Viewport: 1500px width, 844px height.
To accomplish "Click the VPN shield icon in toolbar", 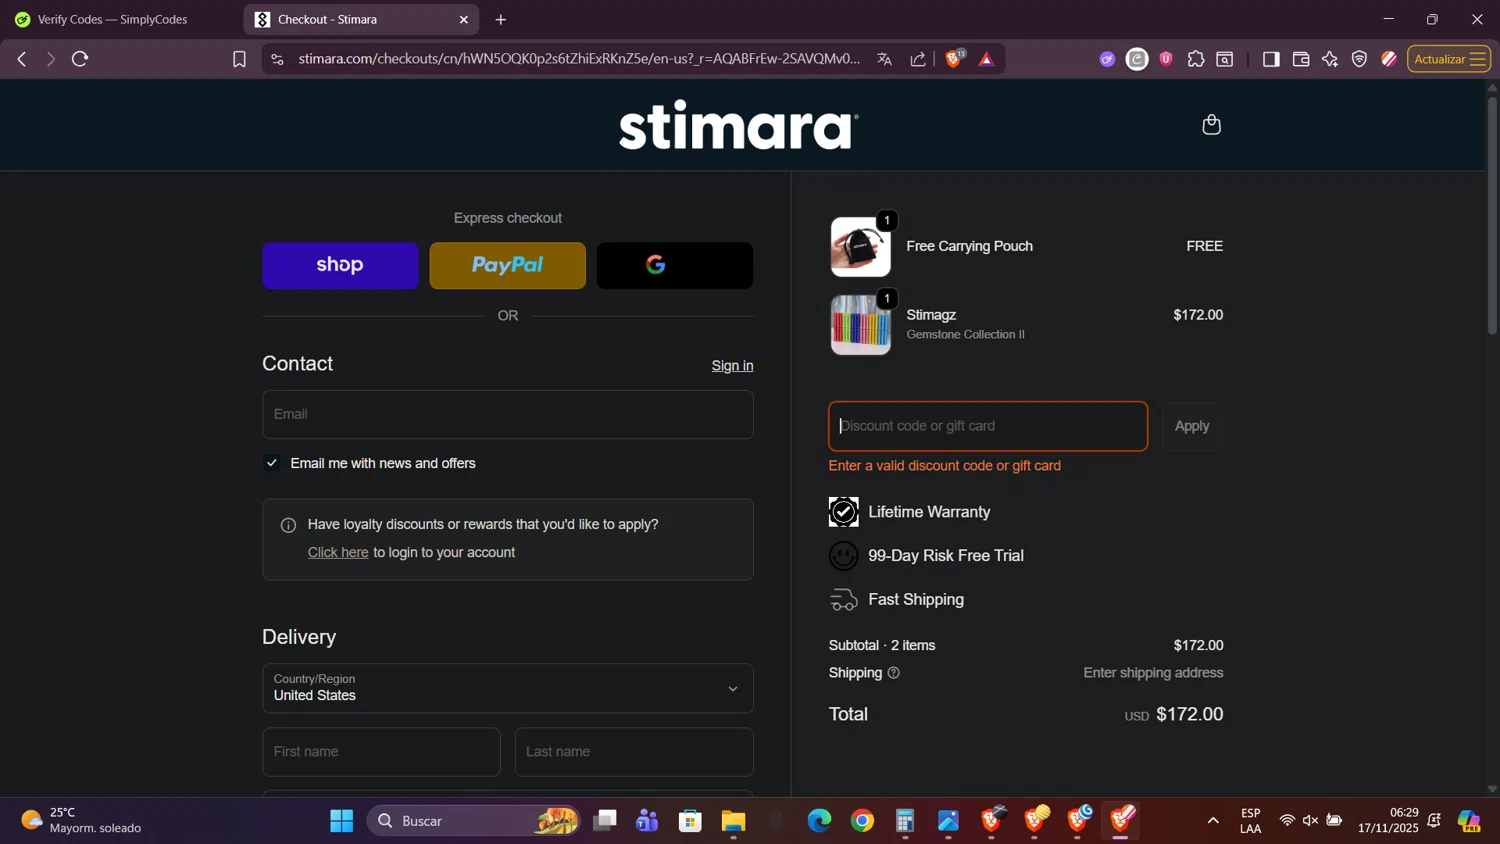I will (x=1359, y=59).
